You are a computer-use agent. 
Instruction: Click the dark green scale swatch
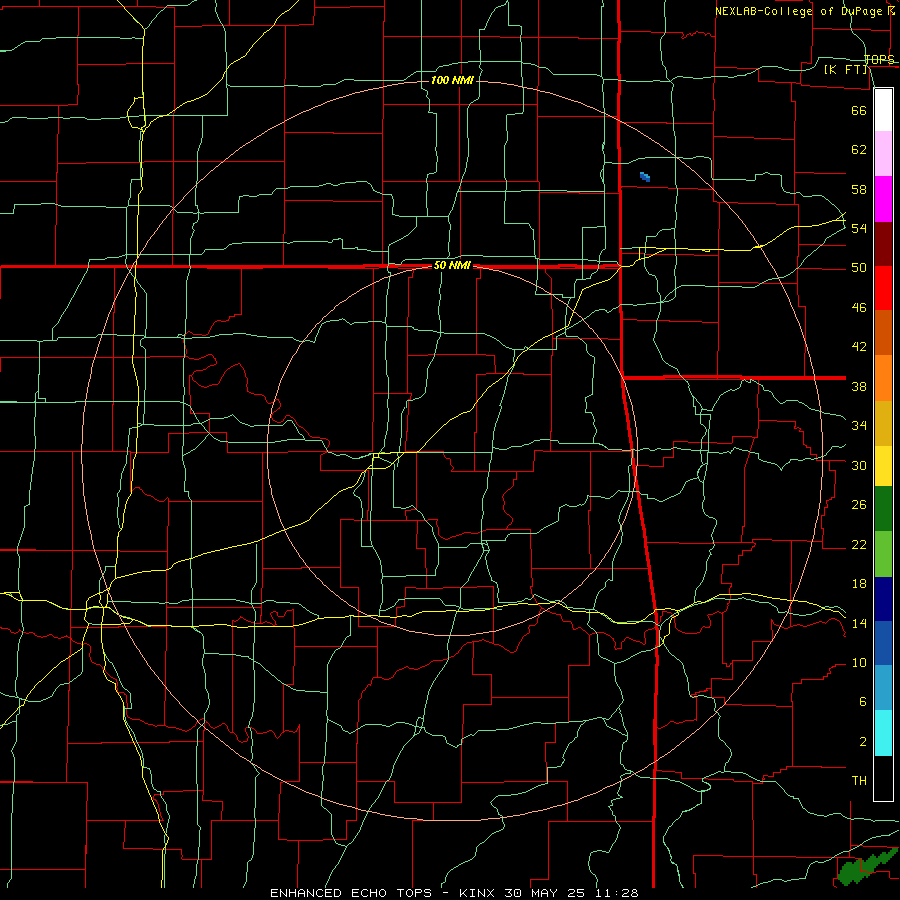883,509
